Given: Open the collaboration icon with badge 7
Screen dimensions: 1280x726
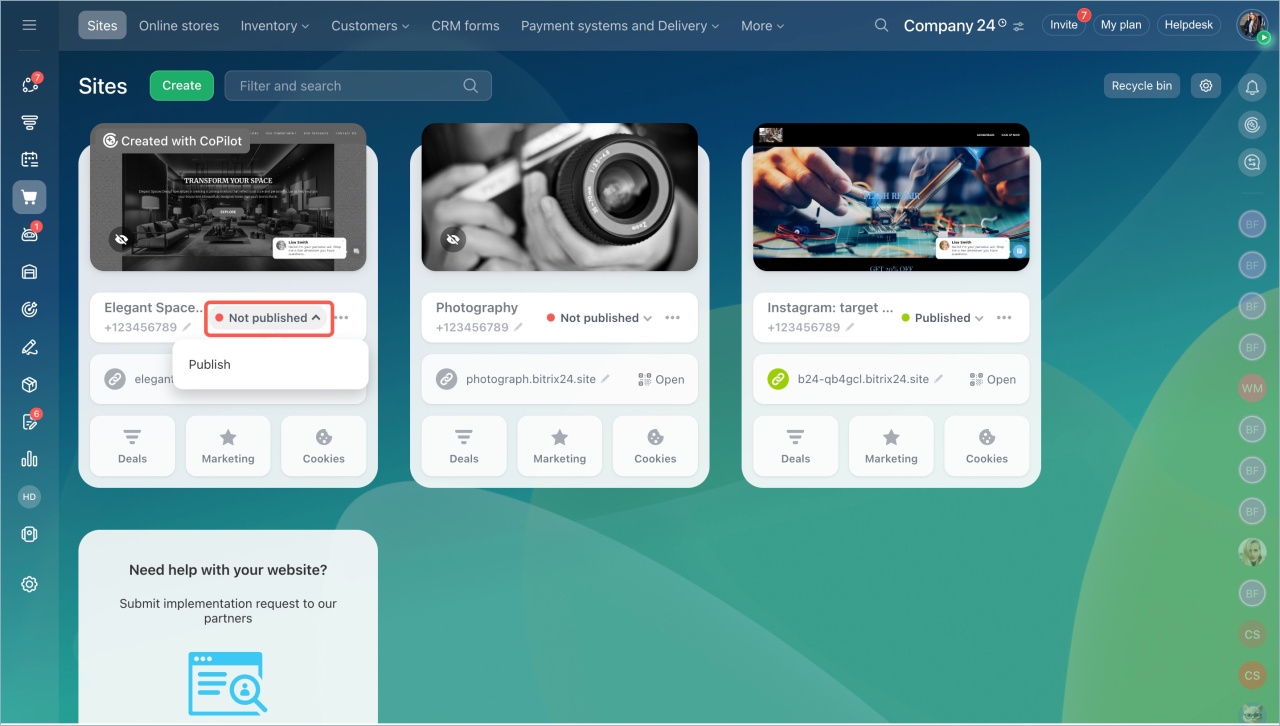Looking at the screenshot, I should tap(30, 85).
